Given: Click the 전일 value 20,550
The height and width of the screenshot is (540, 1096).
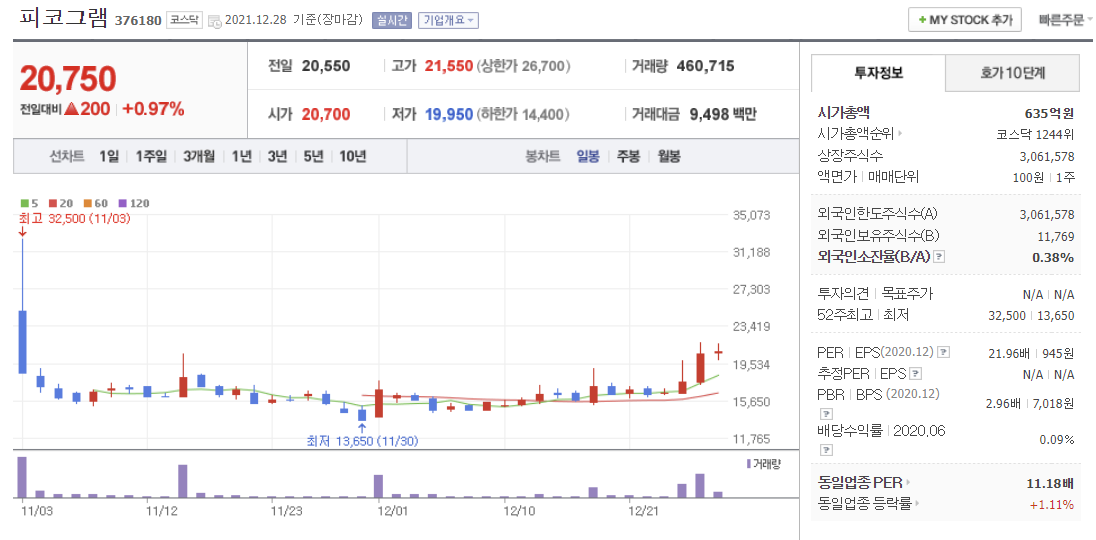Looking at the screenshot, I should [x=326, y=66].
